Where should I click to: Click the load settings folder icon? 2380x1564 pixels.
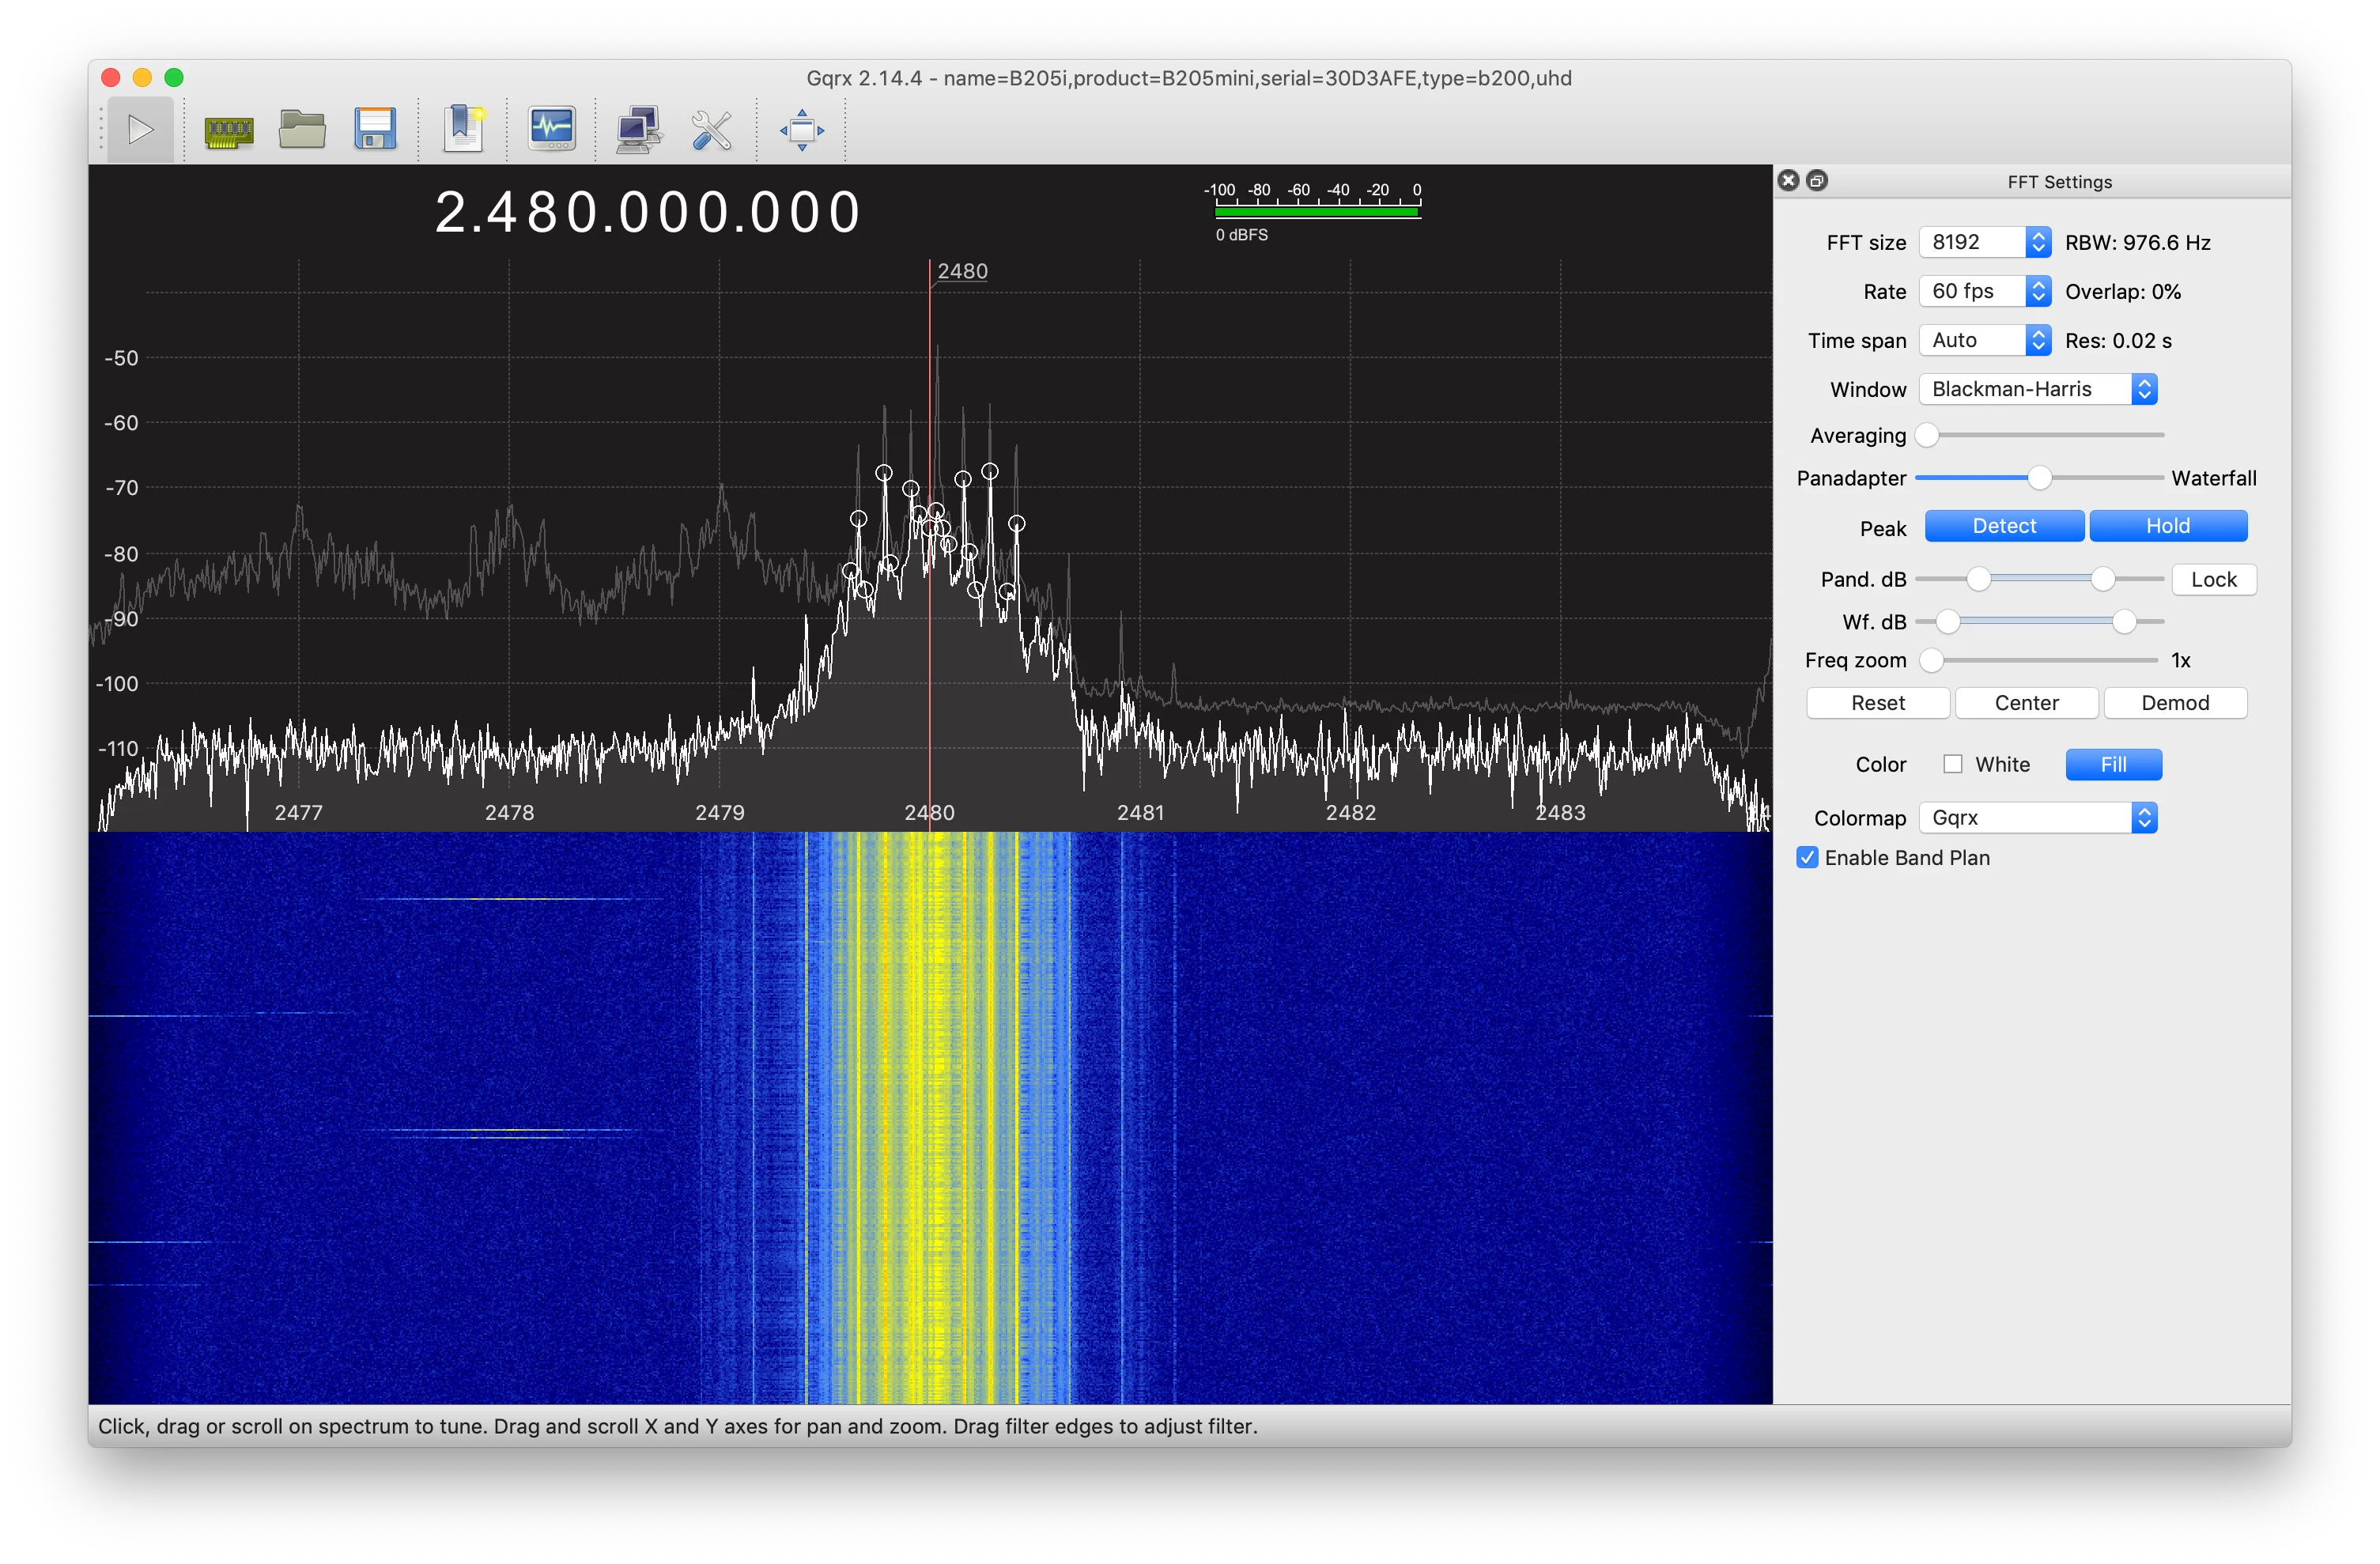point(301,130)
